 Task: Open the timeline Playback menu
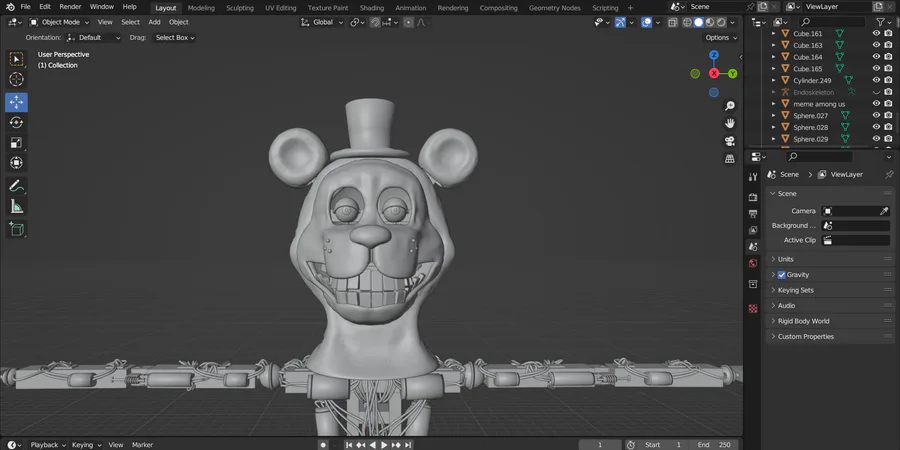[x=47, y=445]
